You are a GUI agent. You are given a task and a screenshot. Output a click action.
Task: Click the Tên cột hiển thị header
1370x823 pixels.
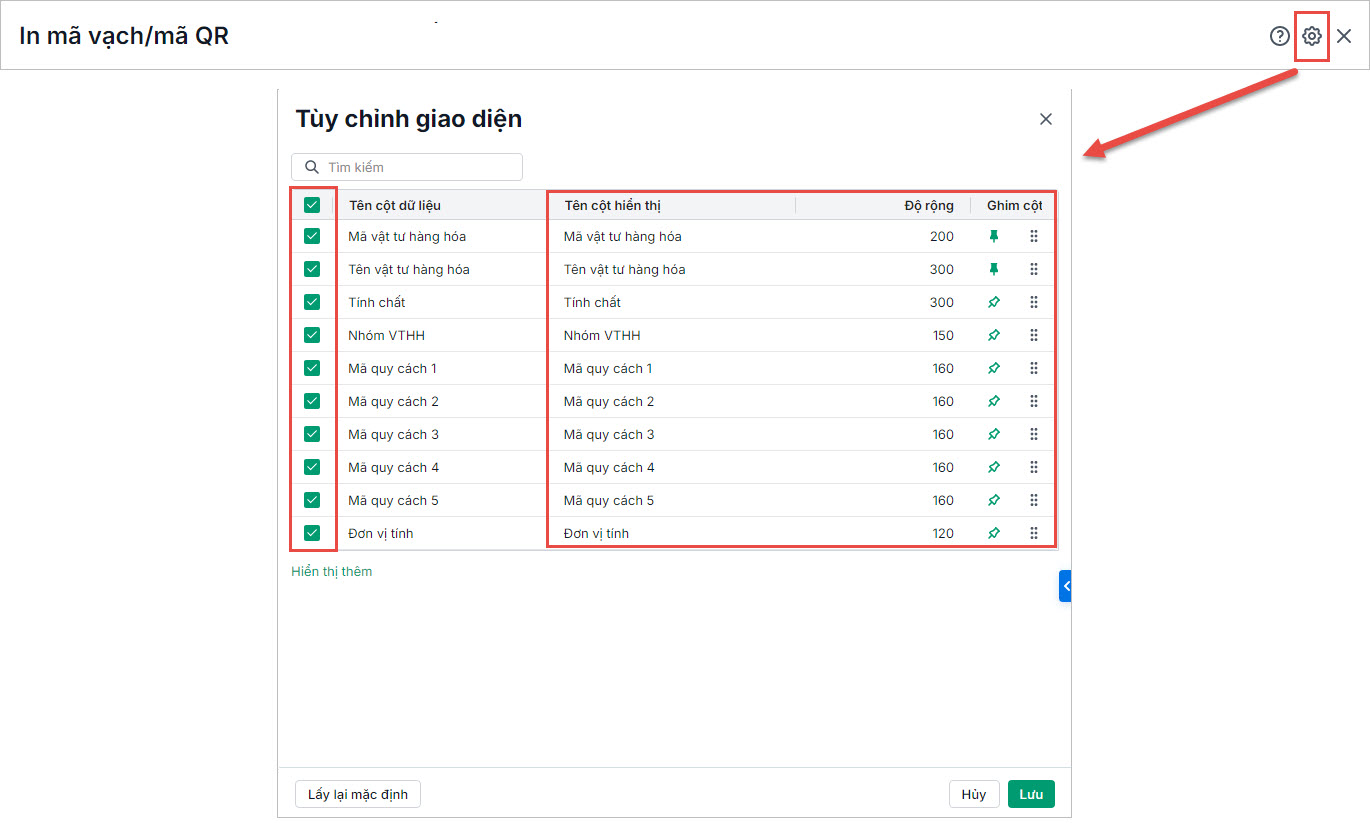(x=613, y=205)
